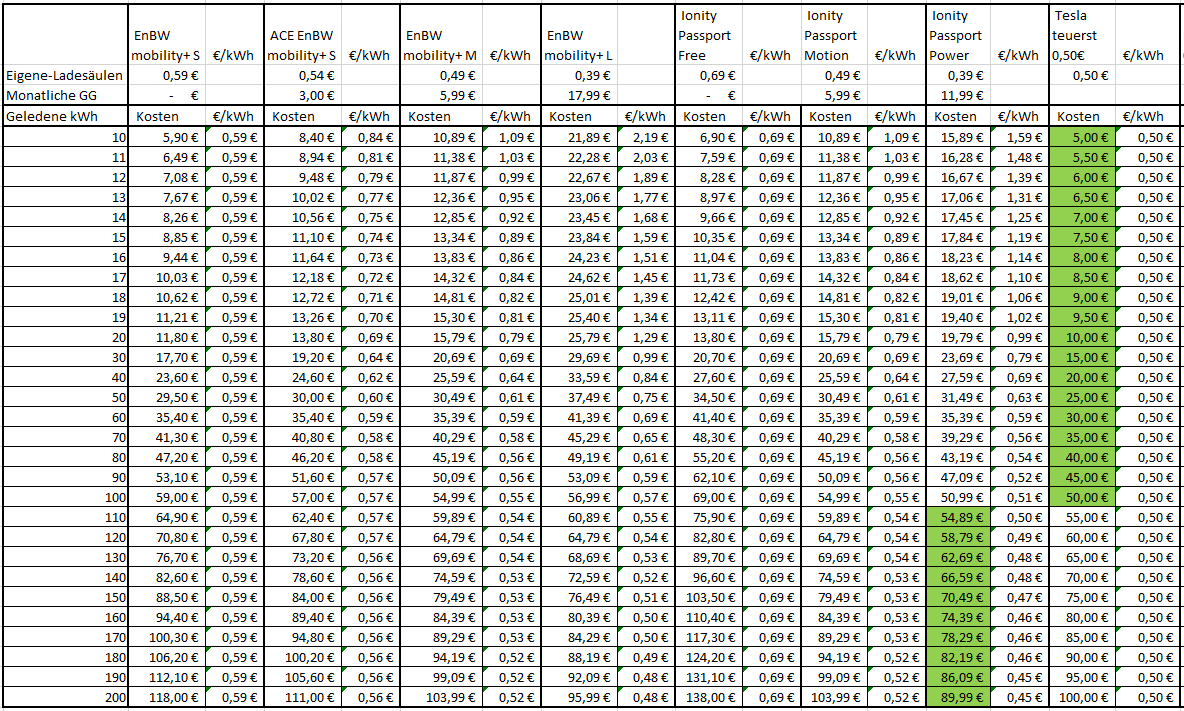Click the green cell '54,89 €'

click(958, 518)
